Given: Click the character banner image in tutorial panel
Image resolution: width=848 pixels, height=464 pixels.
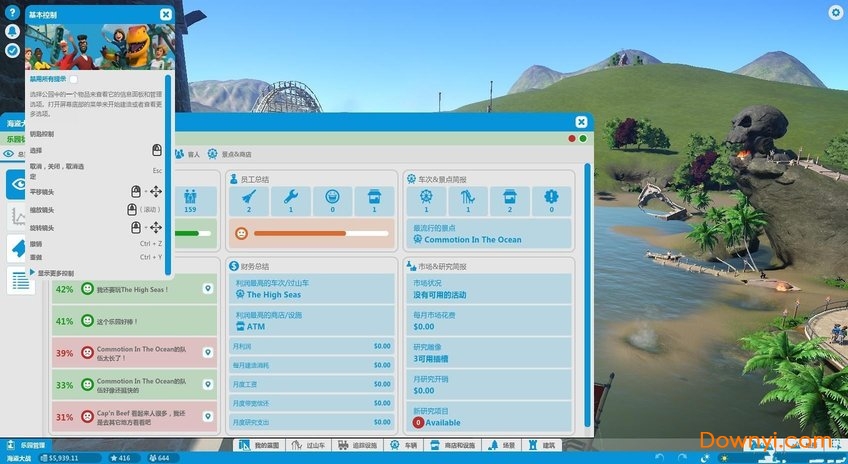Looking at the screenshot, I should tap(100, 47).
